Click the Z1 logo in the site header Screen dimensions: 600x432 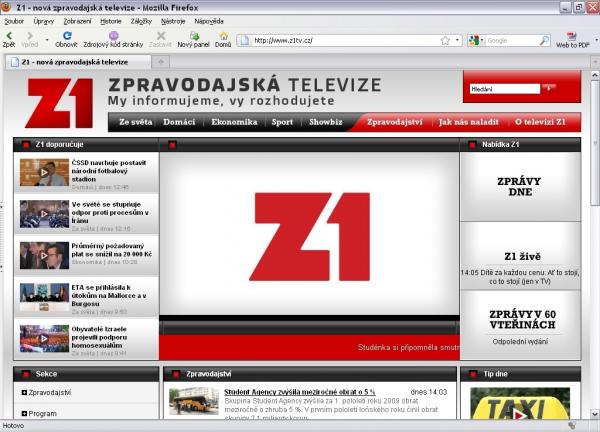pos(60,103)
